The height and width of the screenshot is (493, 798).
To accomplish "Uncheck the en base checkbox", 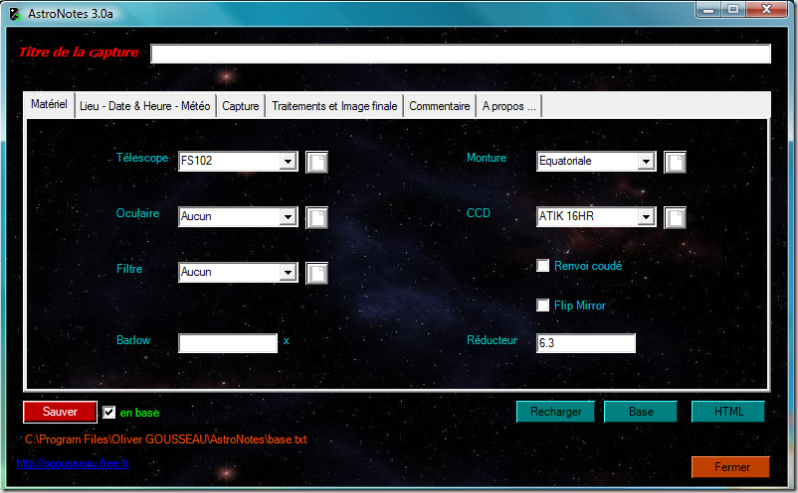I will (x=109, y=412).
